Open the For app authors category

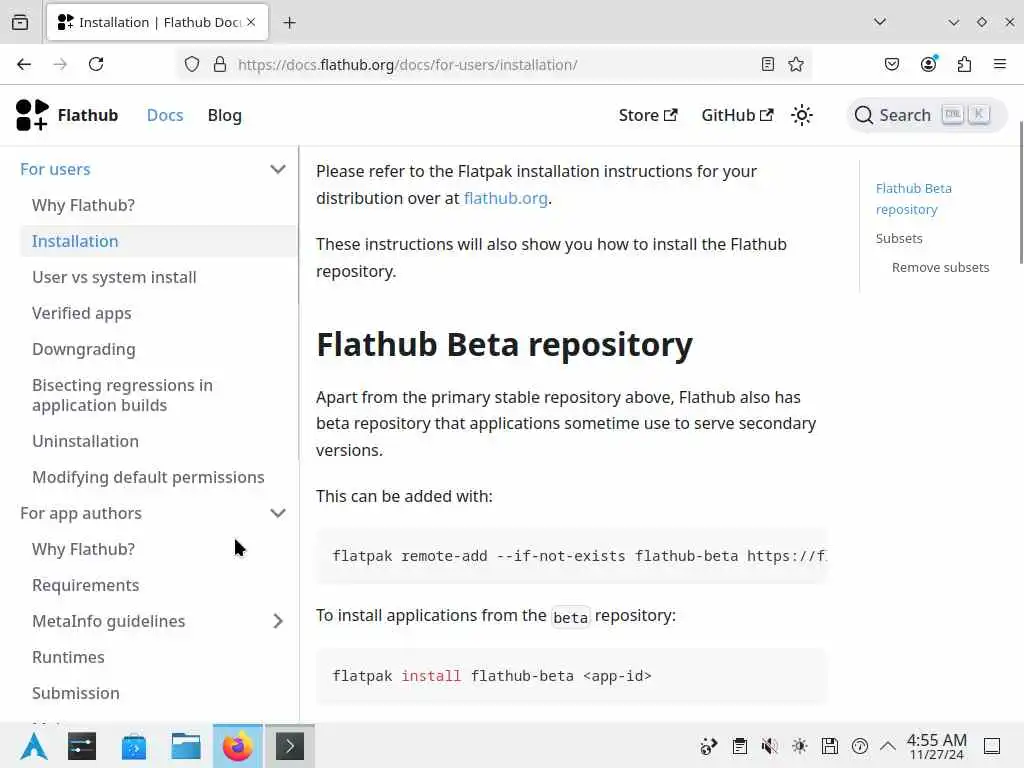(81, 513)
